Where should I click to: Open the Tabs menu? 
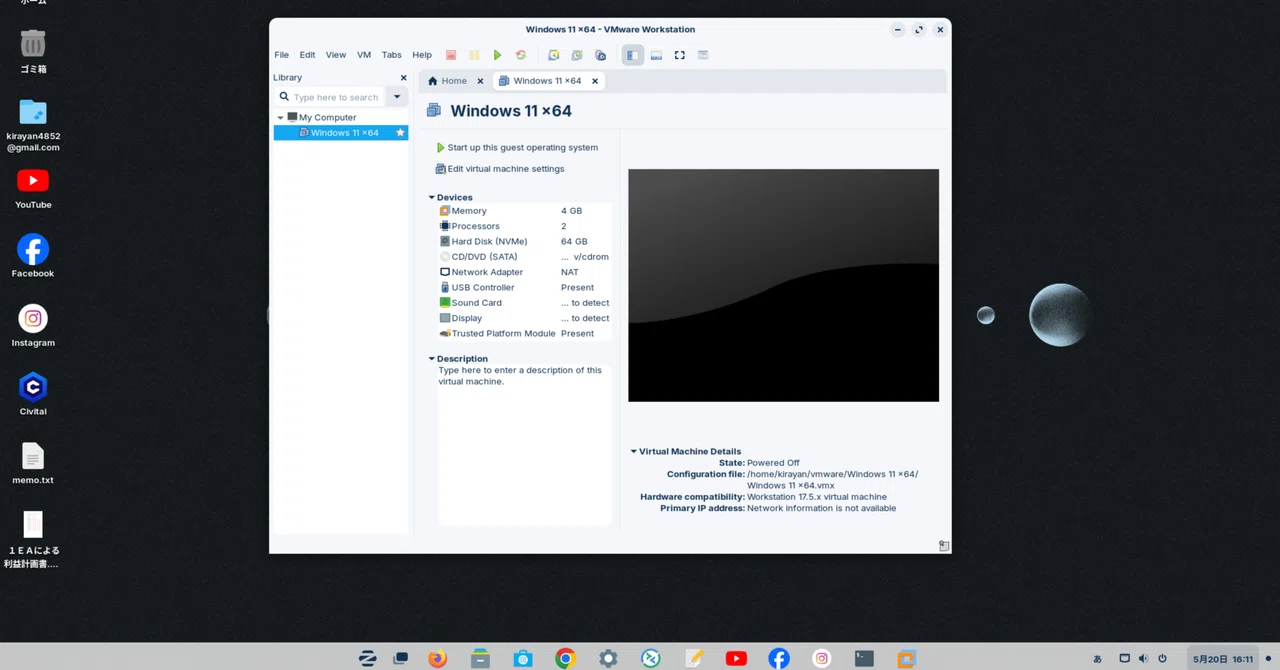tap(391, 55)
